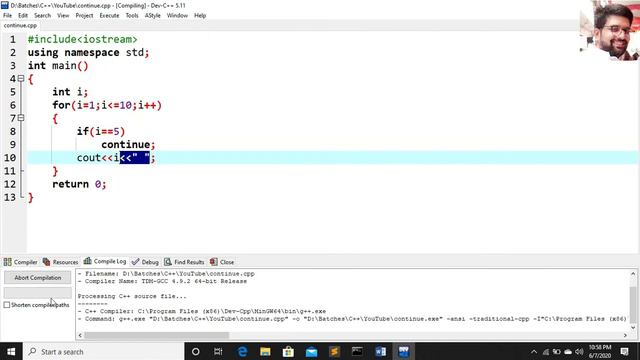Screen dimensions: 640x360
Task: Open the Search menu
Action: [x=42, y=16]
